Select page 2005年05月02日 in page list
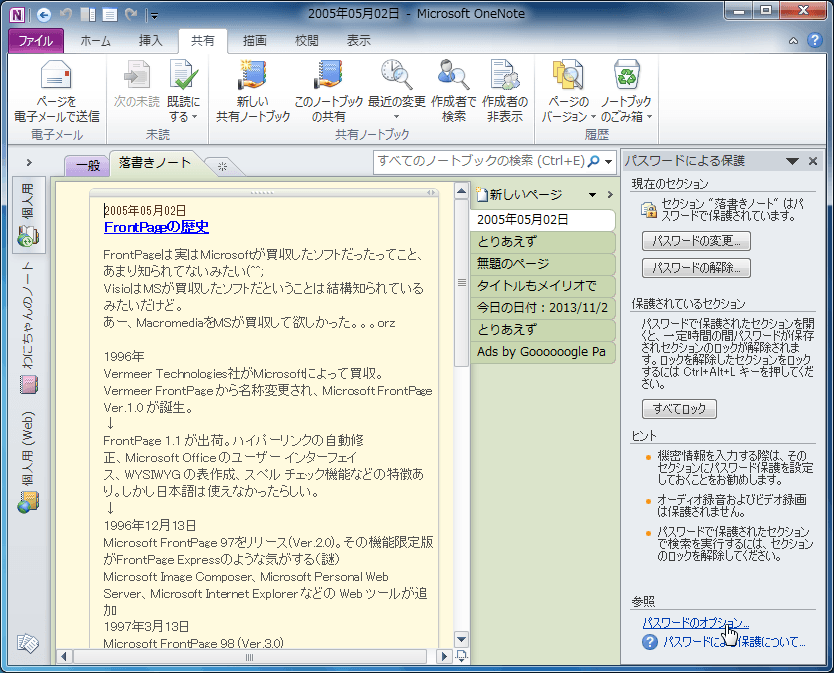834x673 pixels. tap(543, 220)
